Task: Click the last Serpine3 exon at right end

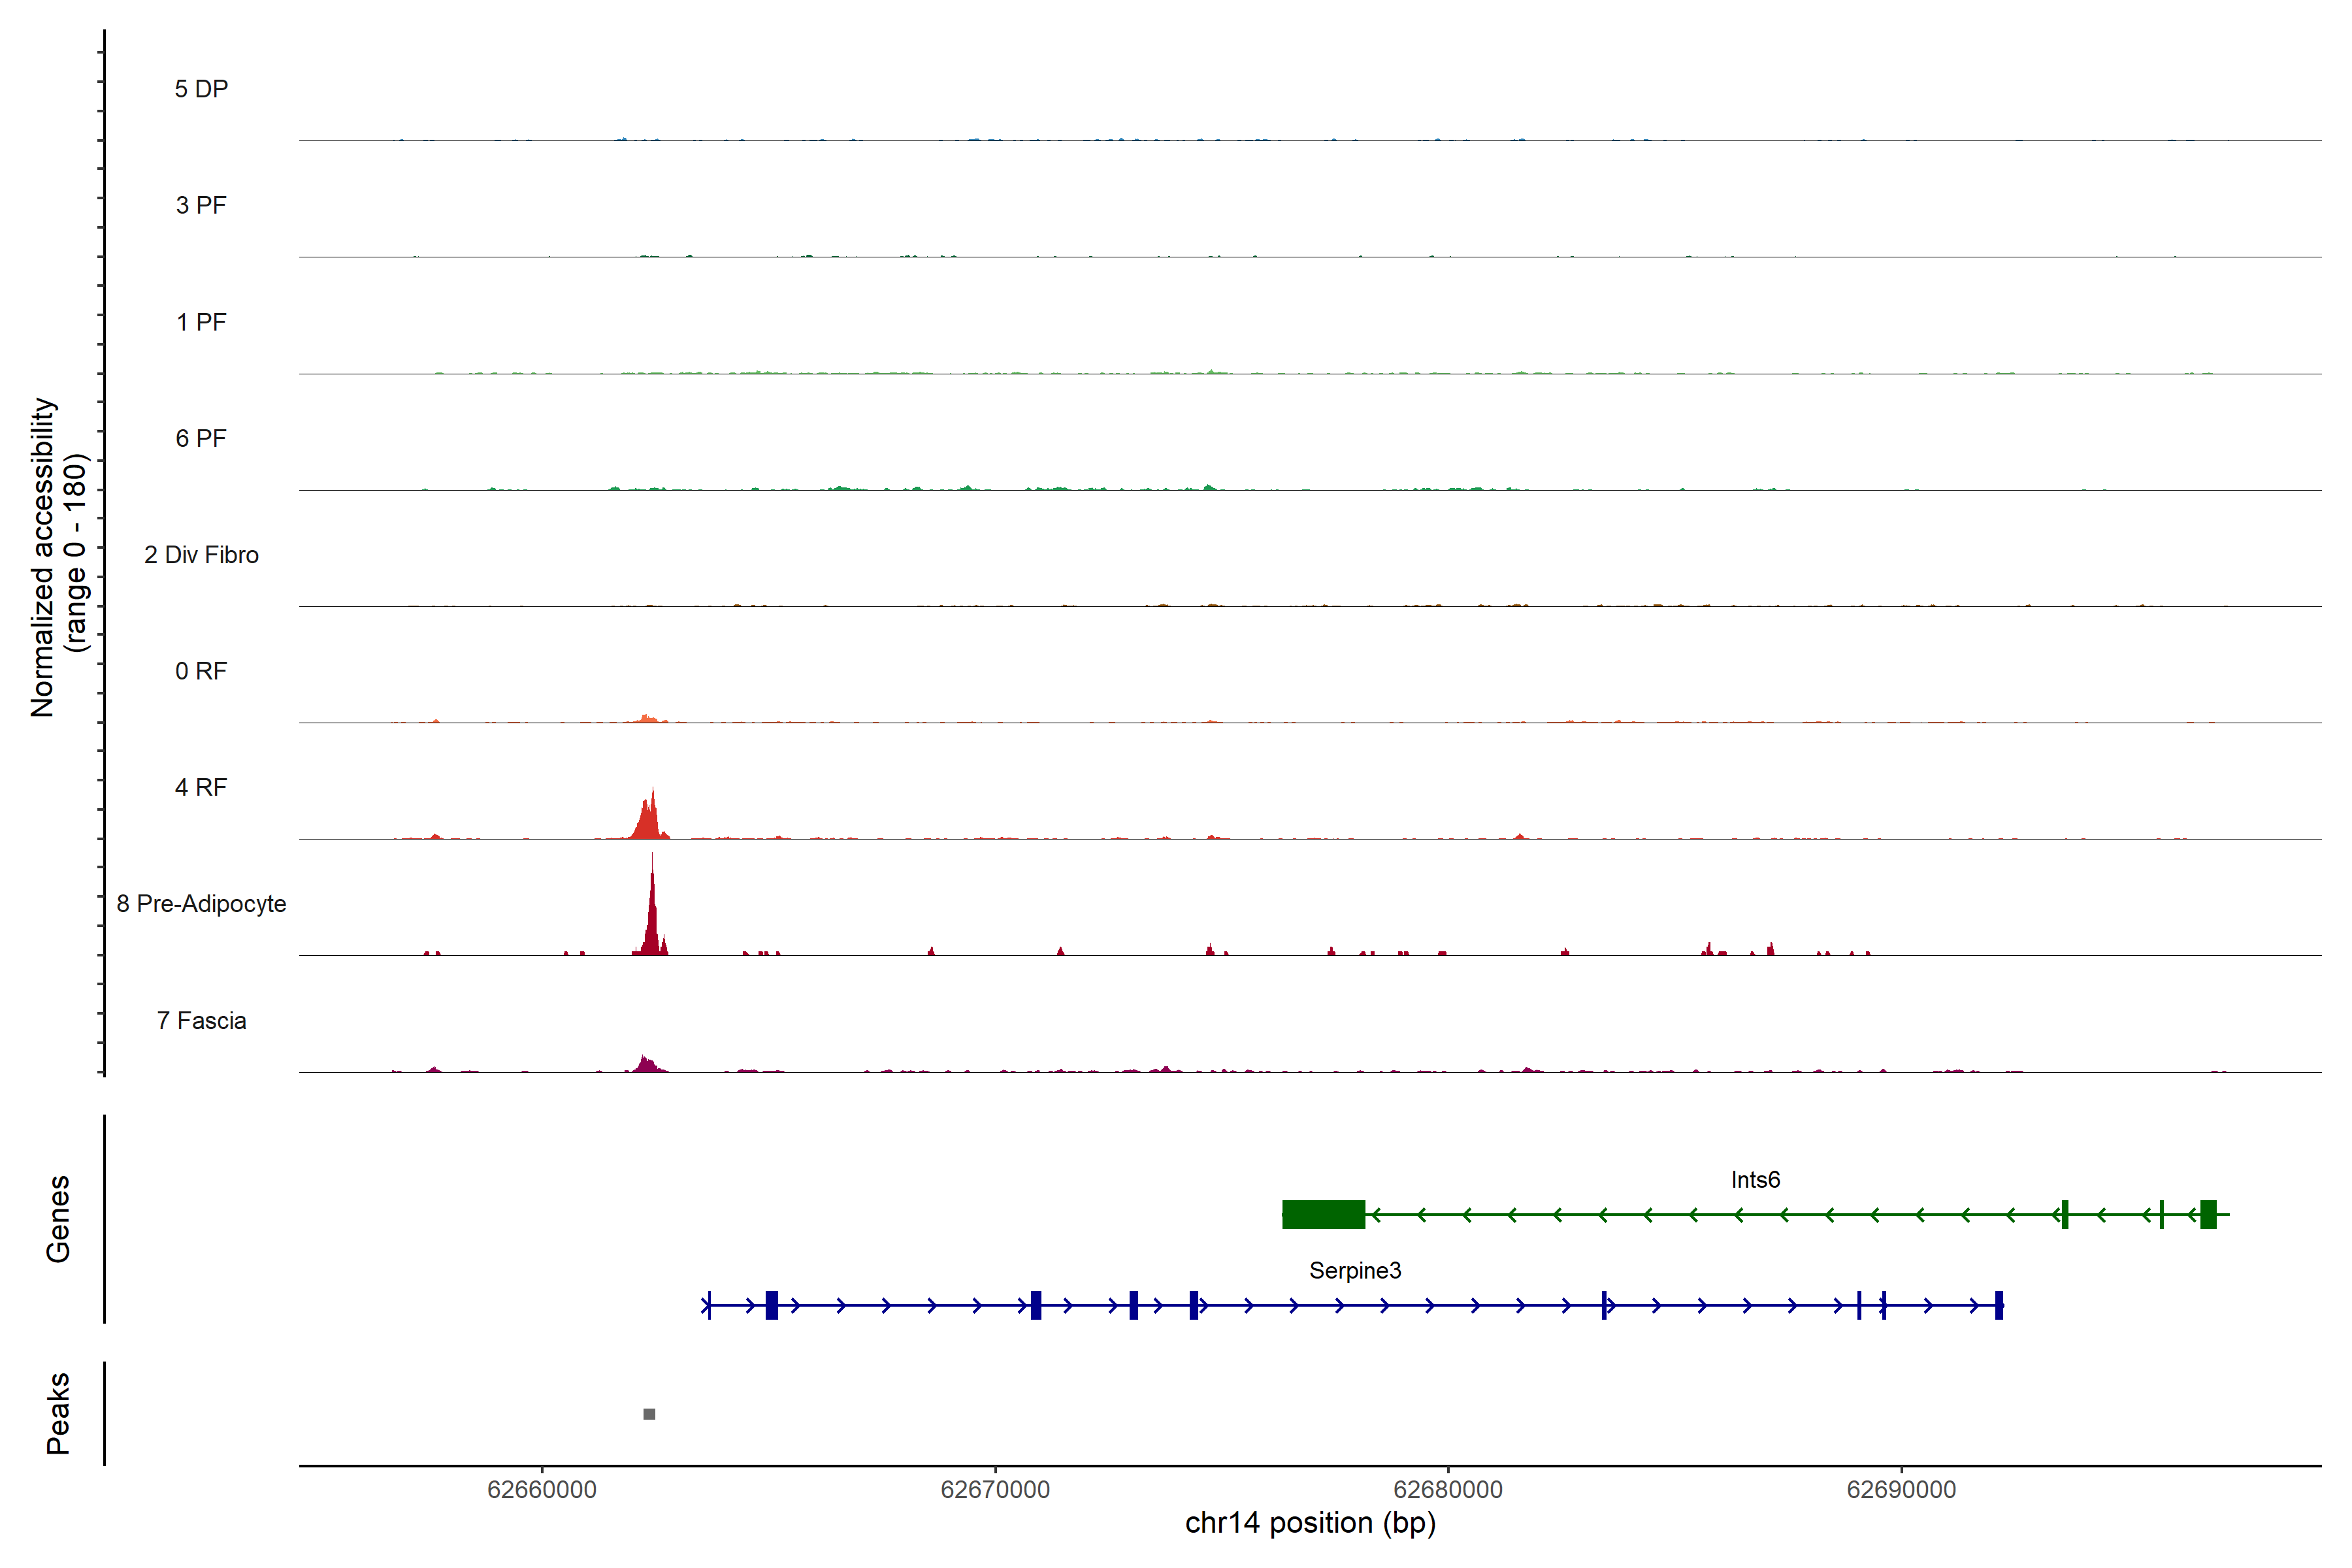Action: (x=1998, y=1305)
